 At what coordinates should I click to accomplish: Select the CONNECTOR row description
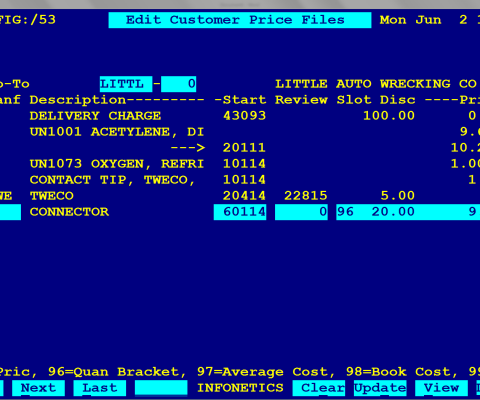click(69, 212)
